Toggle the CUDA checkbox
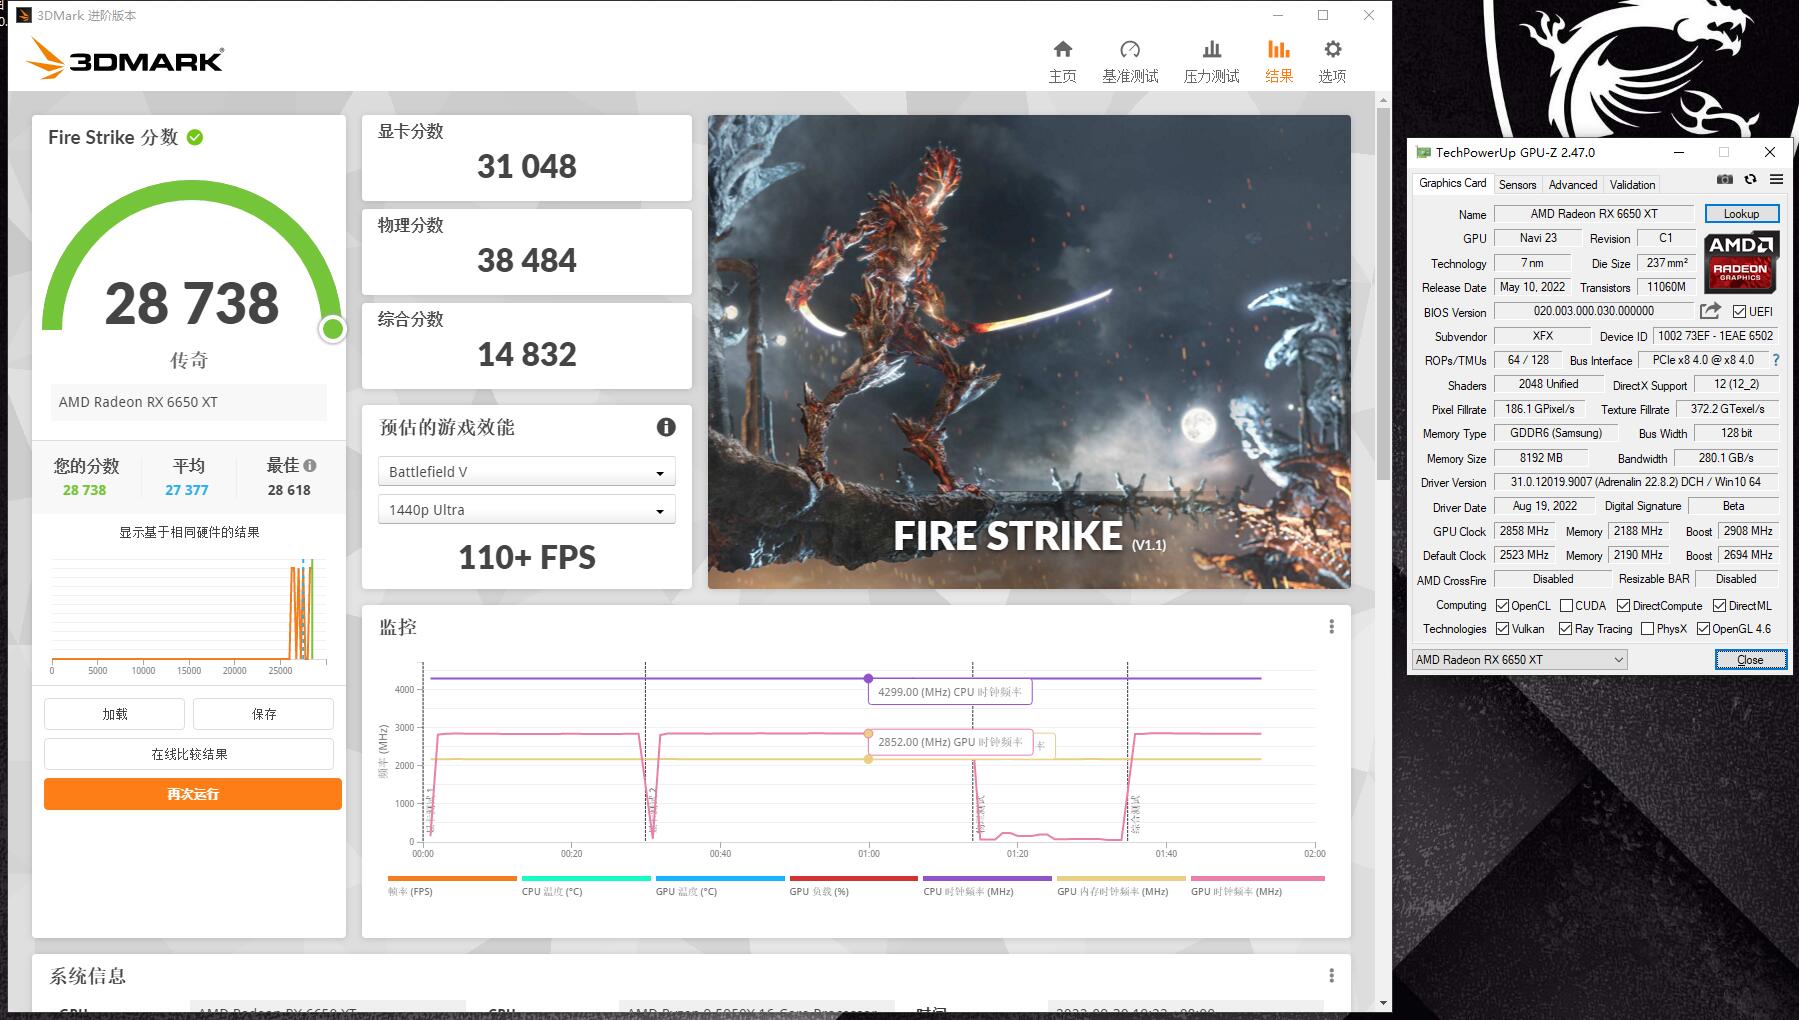The image size is (1799, 1020). pyautogui.click(x=1567, y=606)
